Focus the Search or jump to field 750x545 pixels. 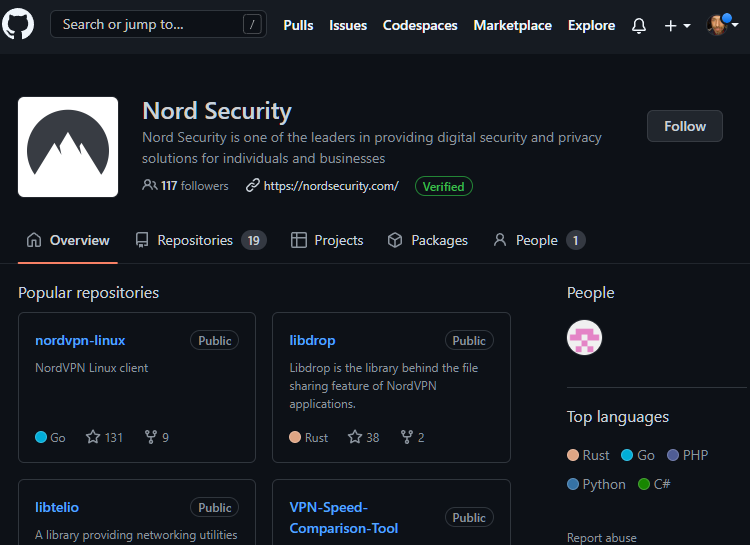[158, 24]
